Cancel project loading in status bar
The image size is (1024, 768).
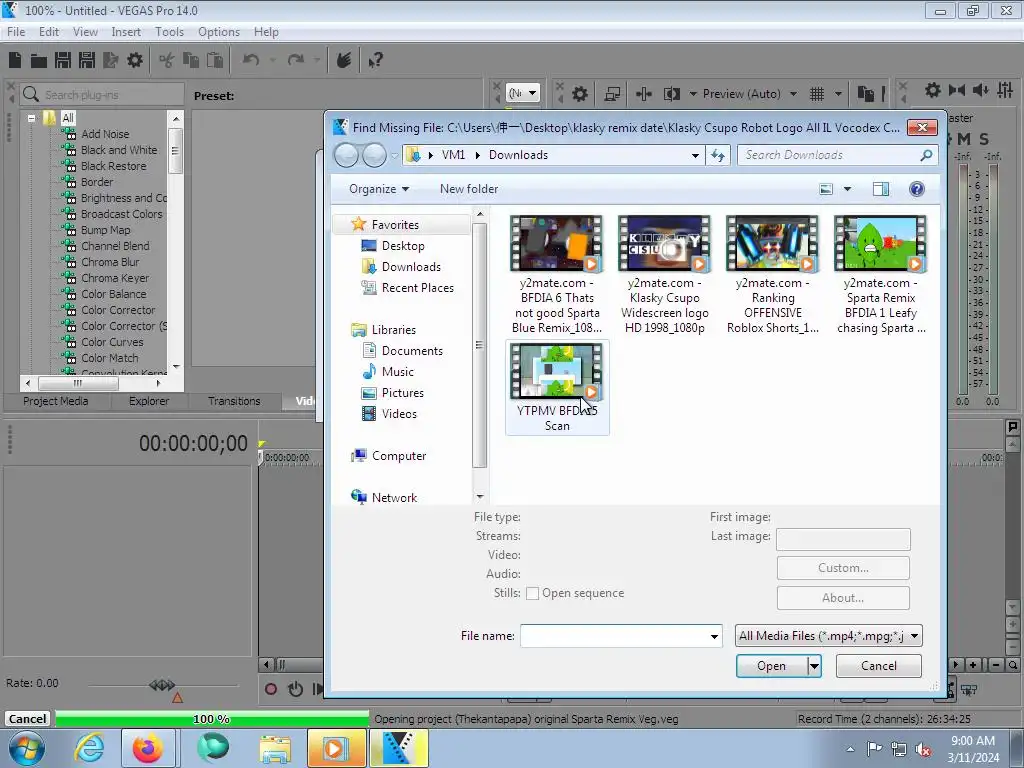27,719
